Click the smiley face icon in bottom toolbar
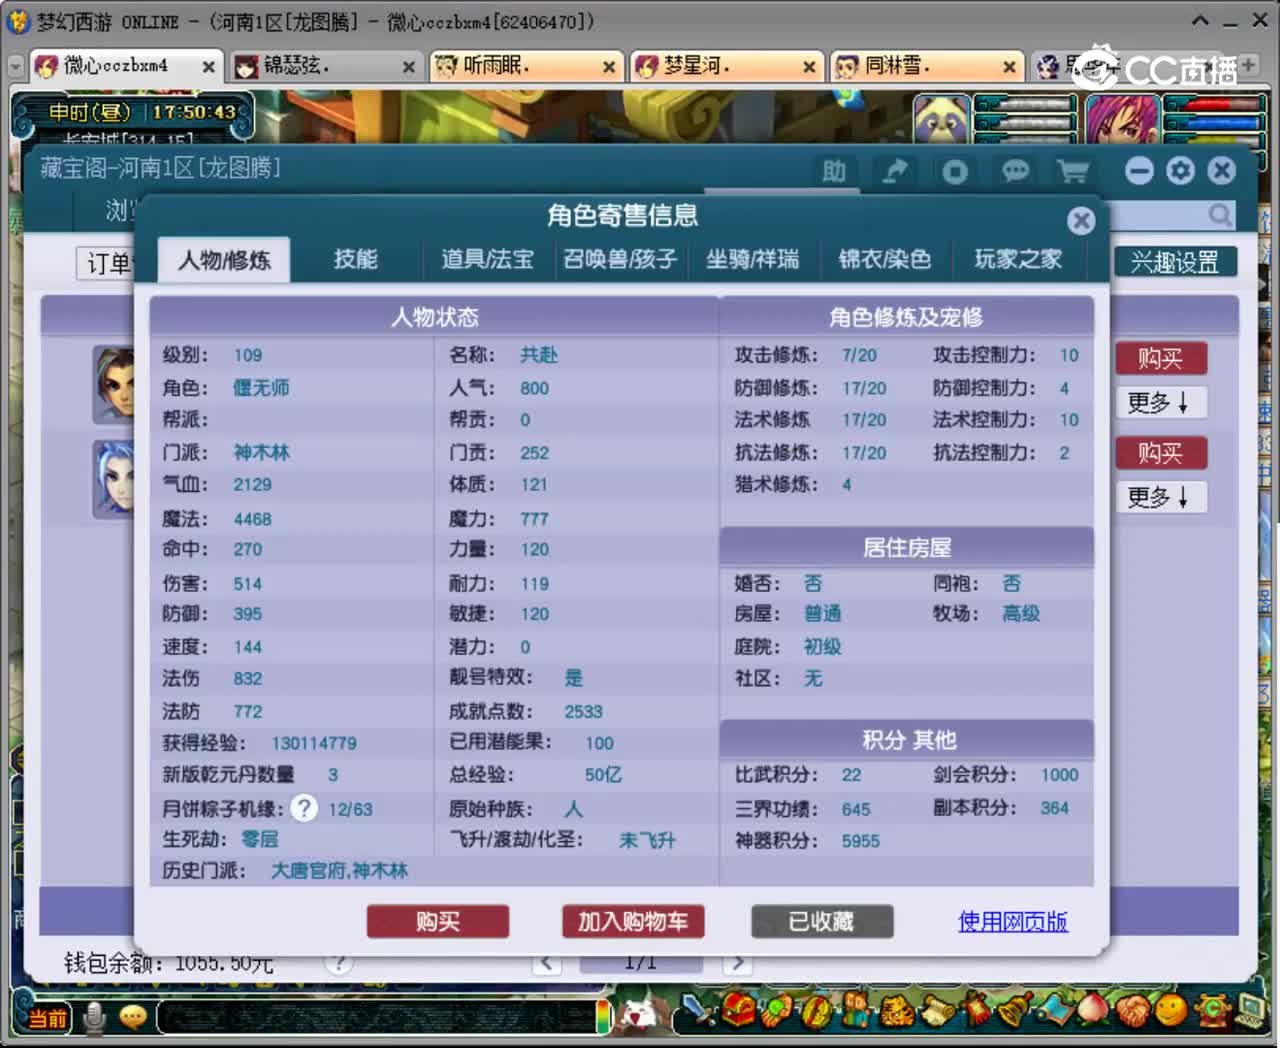This screenshot has width=1280, height=1048. 1171,1011
